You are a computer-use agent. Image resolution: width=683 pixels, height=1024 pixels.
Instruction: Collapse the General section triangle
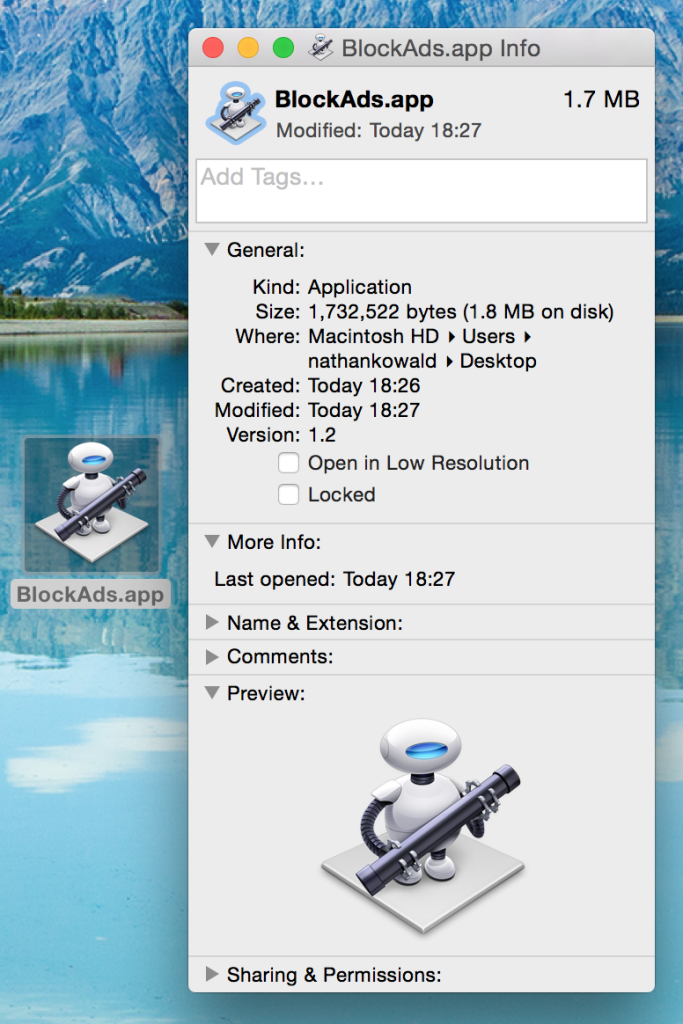[212, 249]
